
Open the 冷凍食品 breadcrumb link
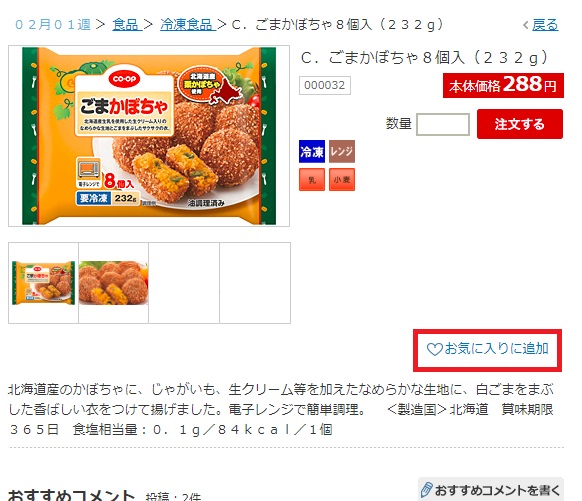(x=186, y=24)
